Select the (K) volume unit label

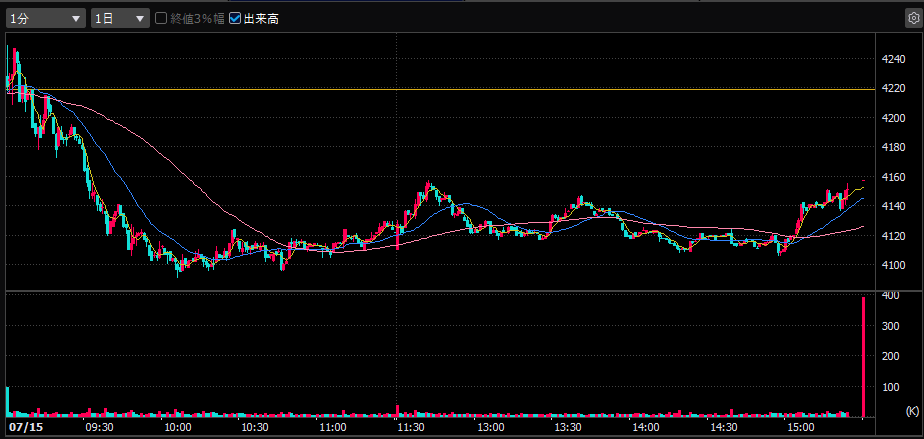912,410
